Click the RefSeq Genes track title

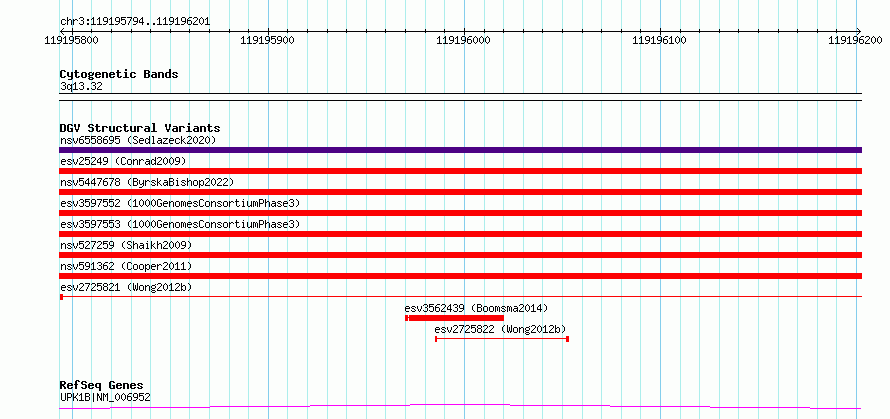(x=101, y=386)
